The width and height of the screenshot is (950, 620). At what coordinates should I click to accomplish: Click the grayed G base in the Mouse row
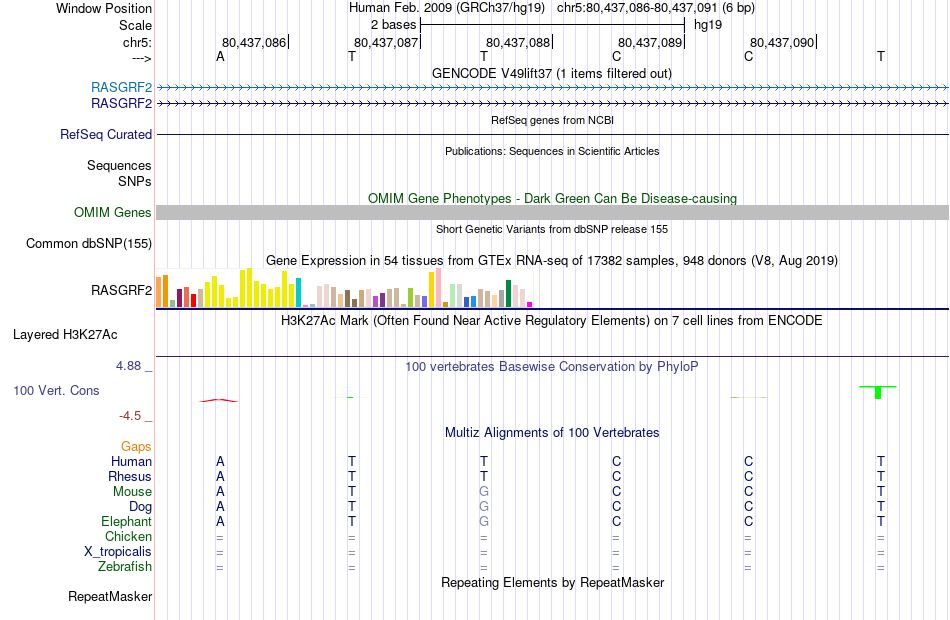484,492
